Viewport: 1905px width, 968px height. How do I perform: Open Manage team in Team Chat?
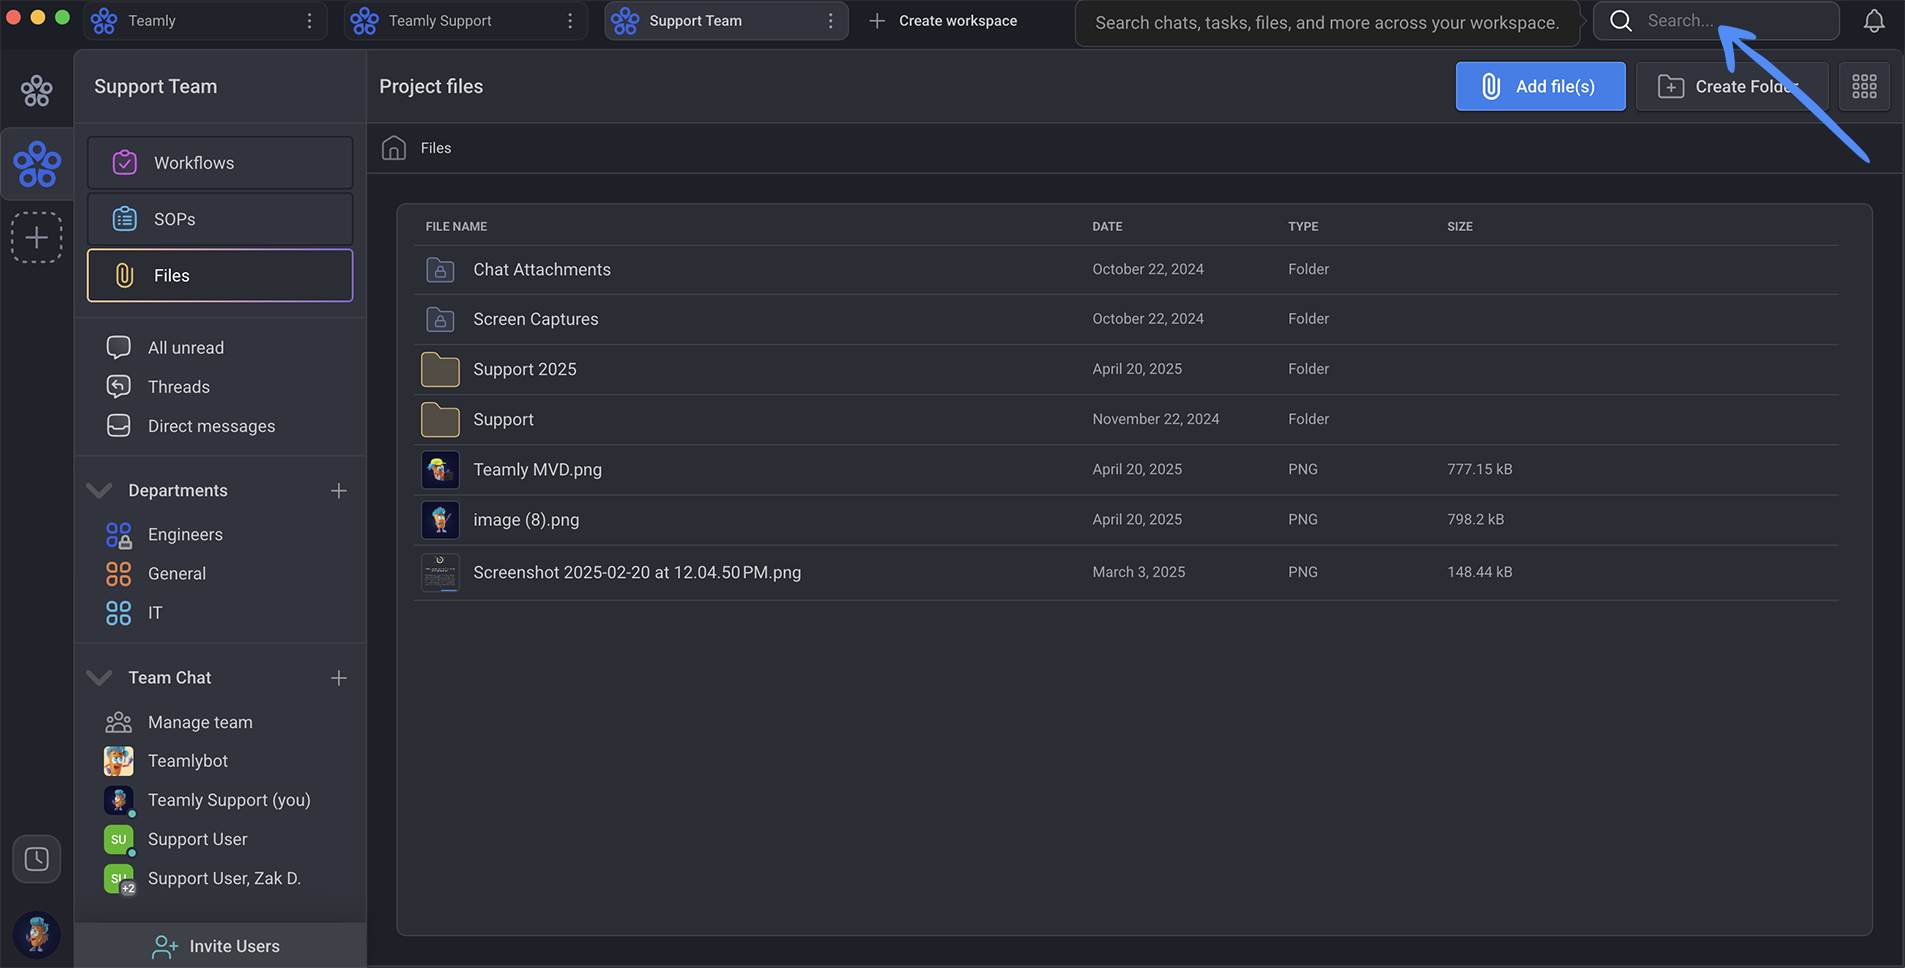(200, 722)
